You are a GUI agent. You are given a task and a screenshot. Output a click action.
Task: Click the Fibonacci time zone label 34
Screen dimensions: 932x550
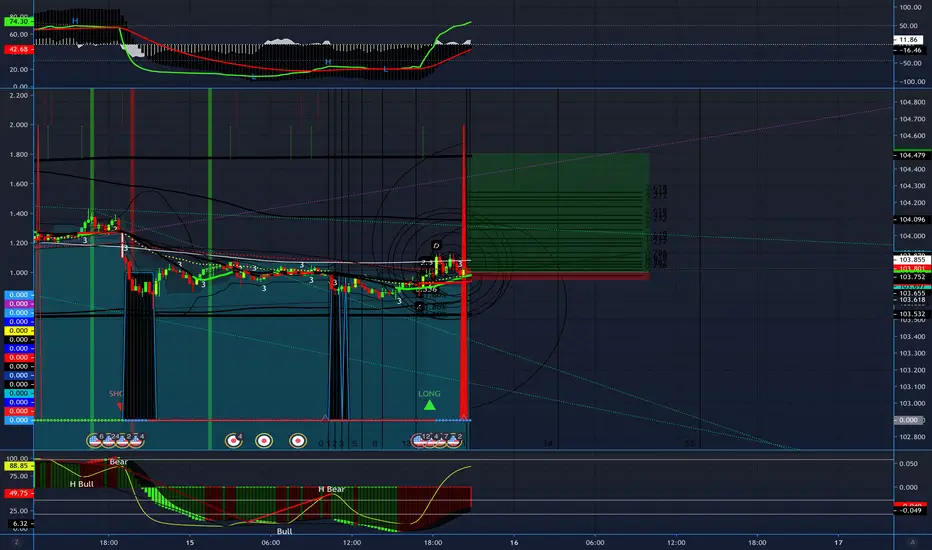[547, 444]
